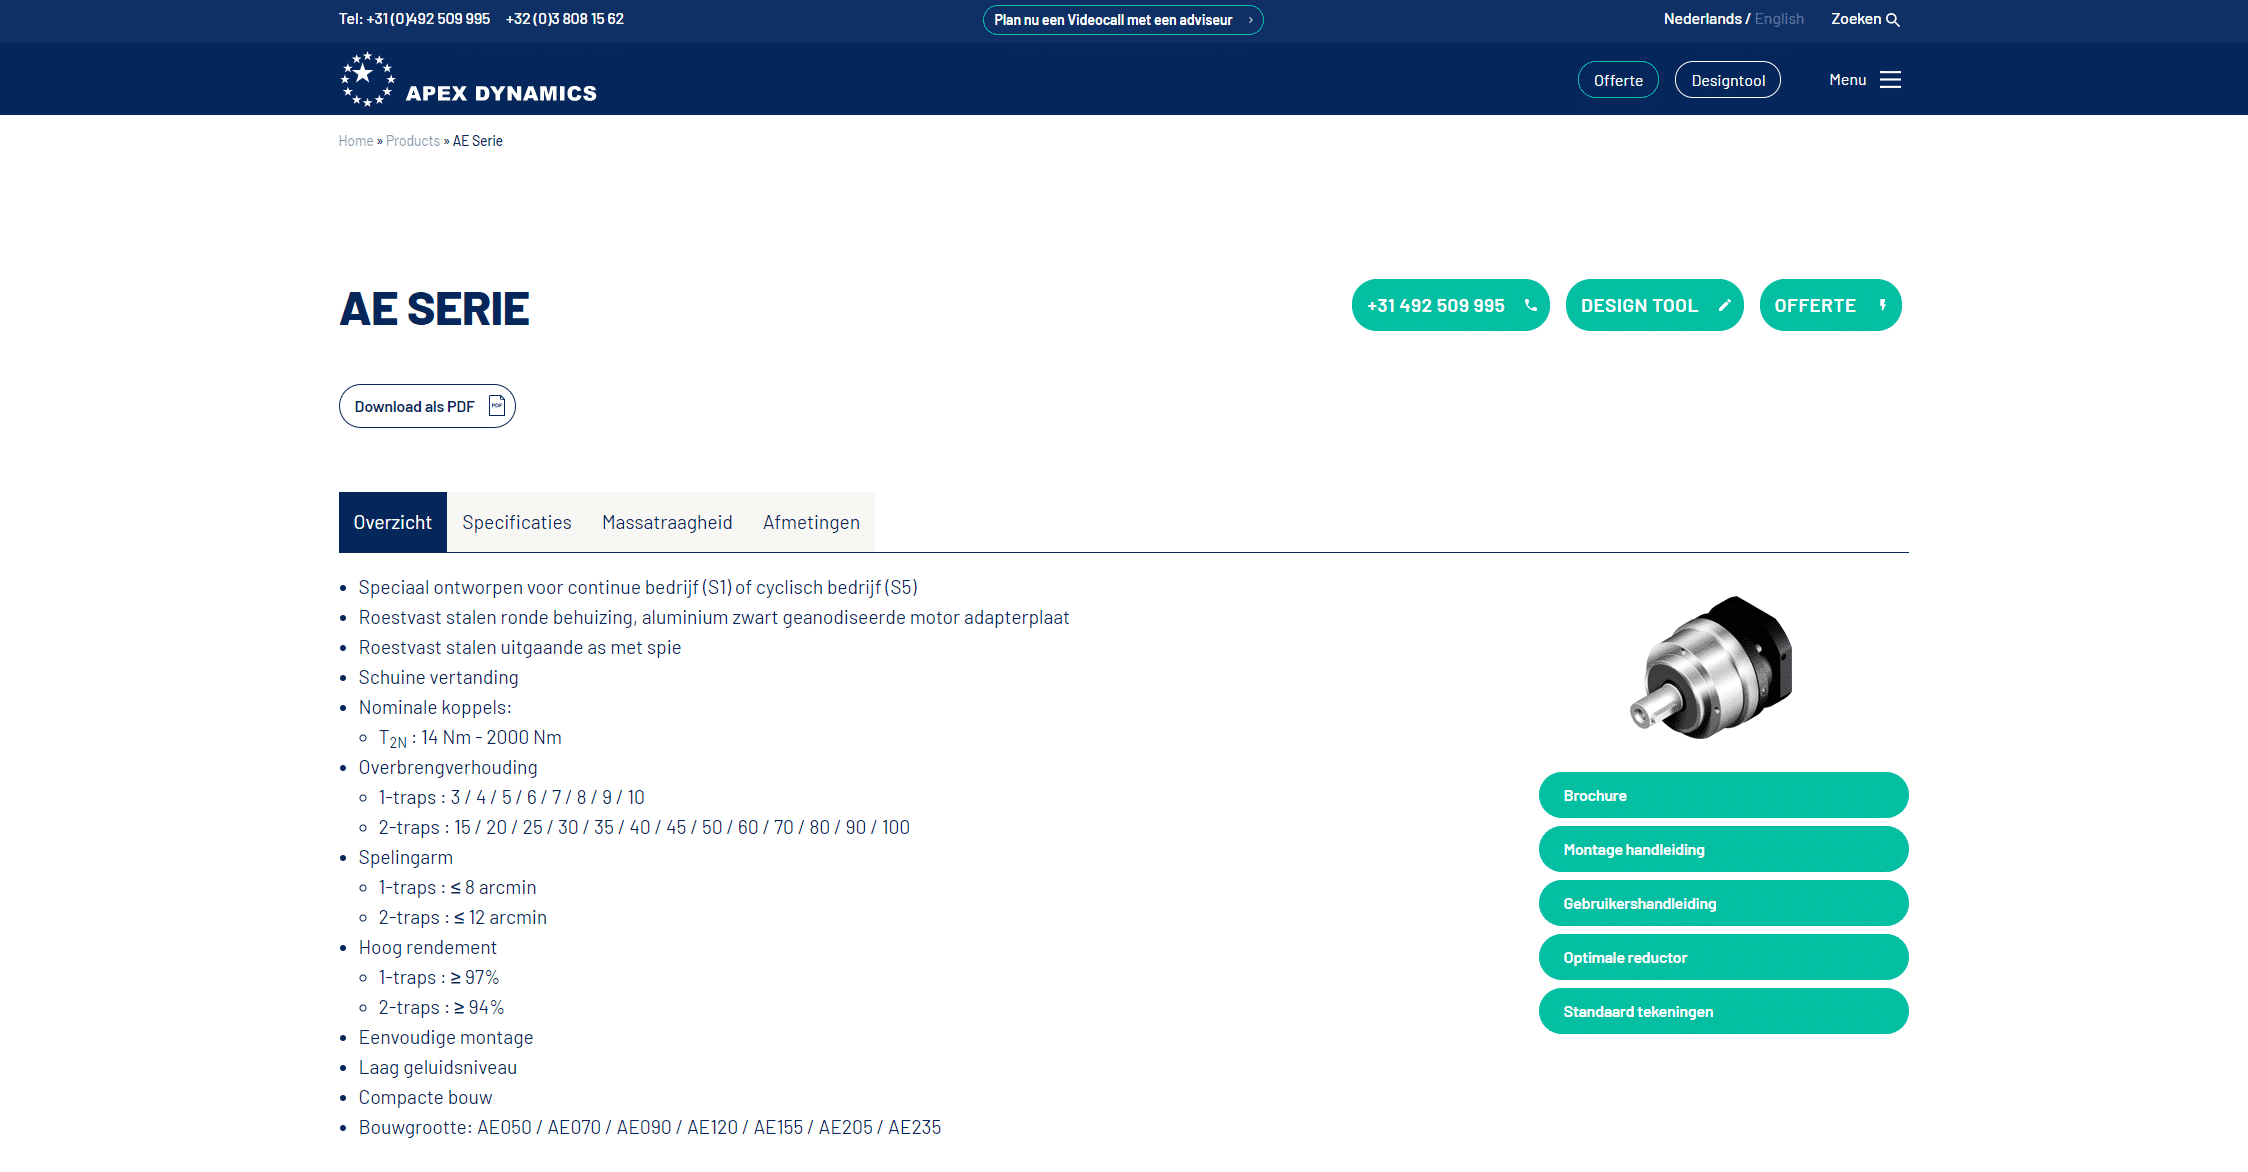Click the phone icon on the +31 492 509 995 button
This screenshot has height=1172, width=2248.
(1530, 306)
